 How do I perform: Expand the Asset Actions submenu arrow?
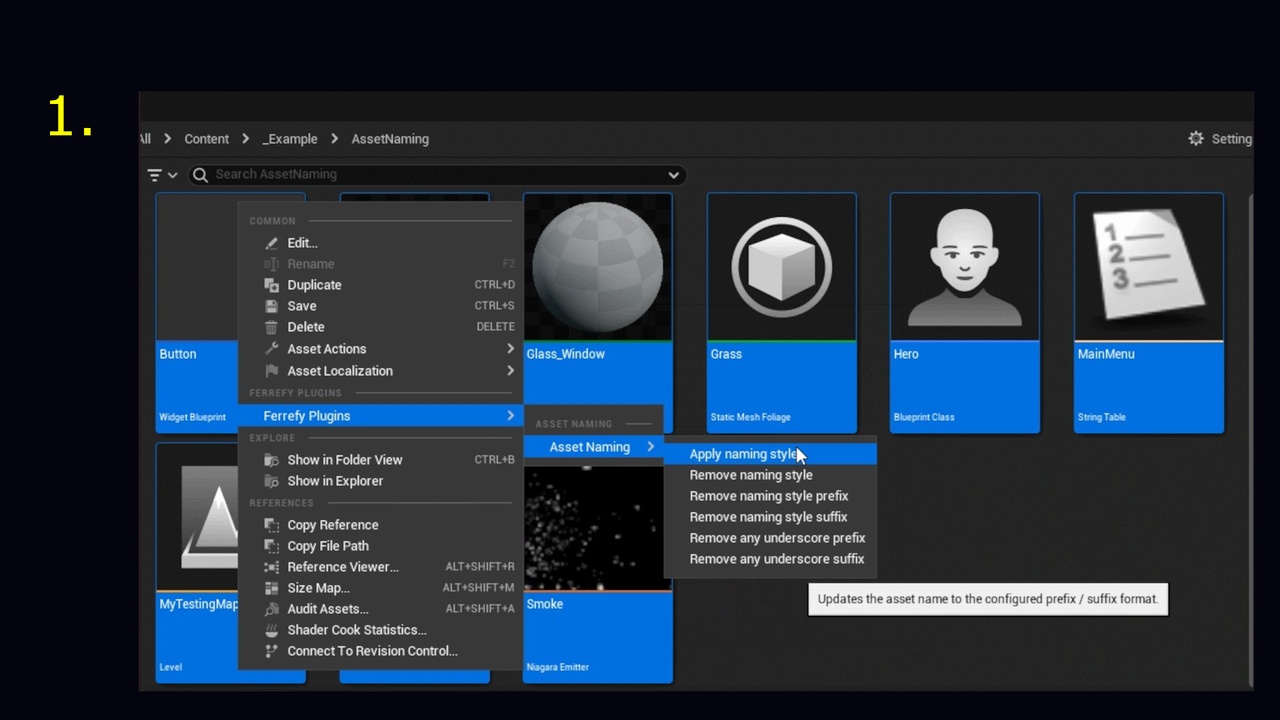(510, 349)
